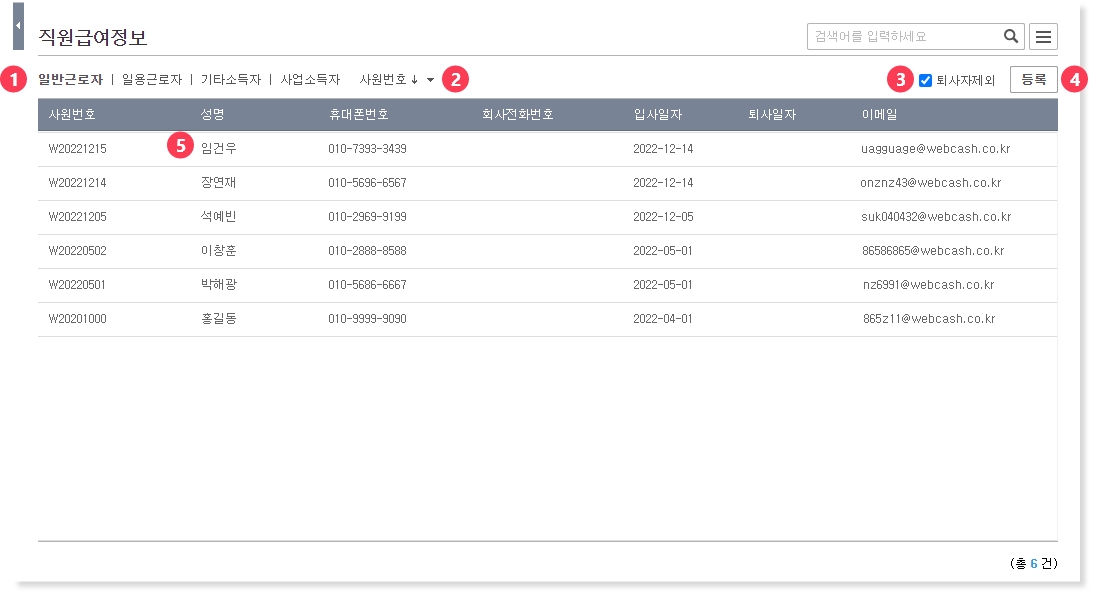The width and height of the screenshot is (1093, 594).
Task: Click the 성명 column header
Action: coord(212,115)
